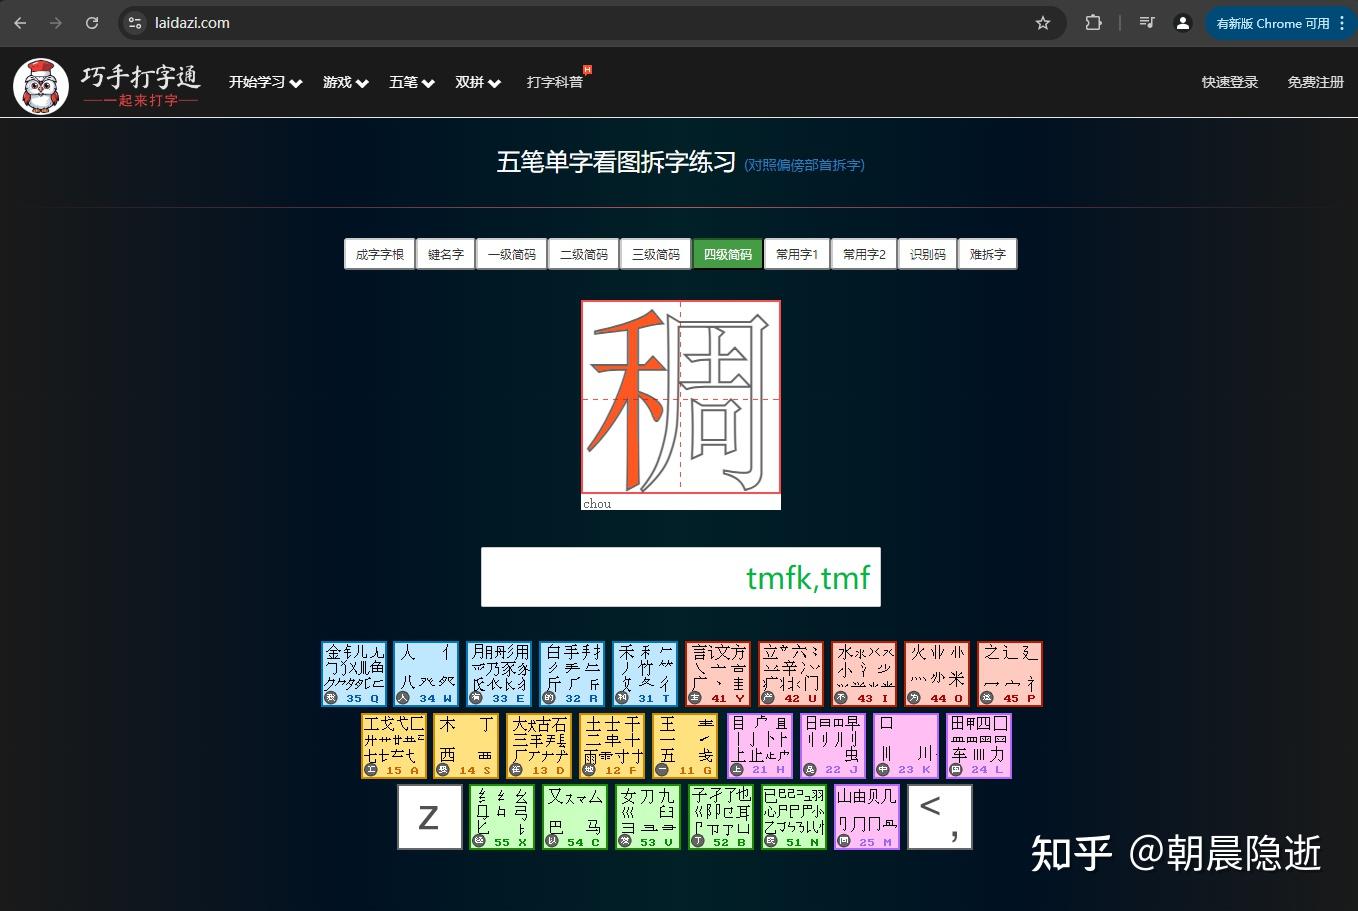
Task: Click the 25 M key card
Action: pos(867,817)
